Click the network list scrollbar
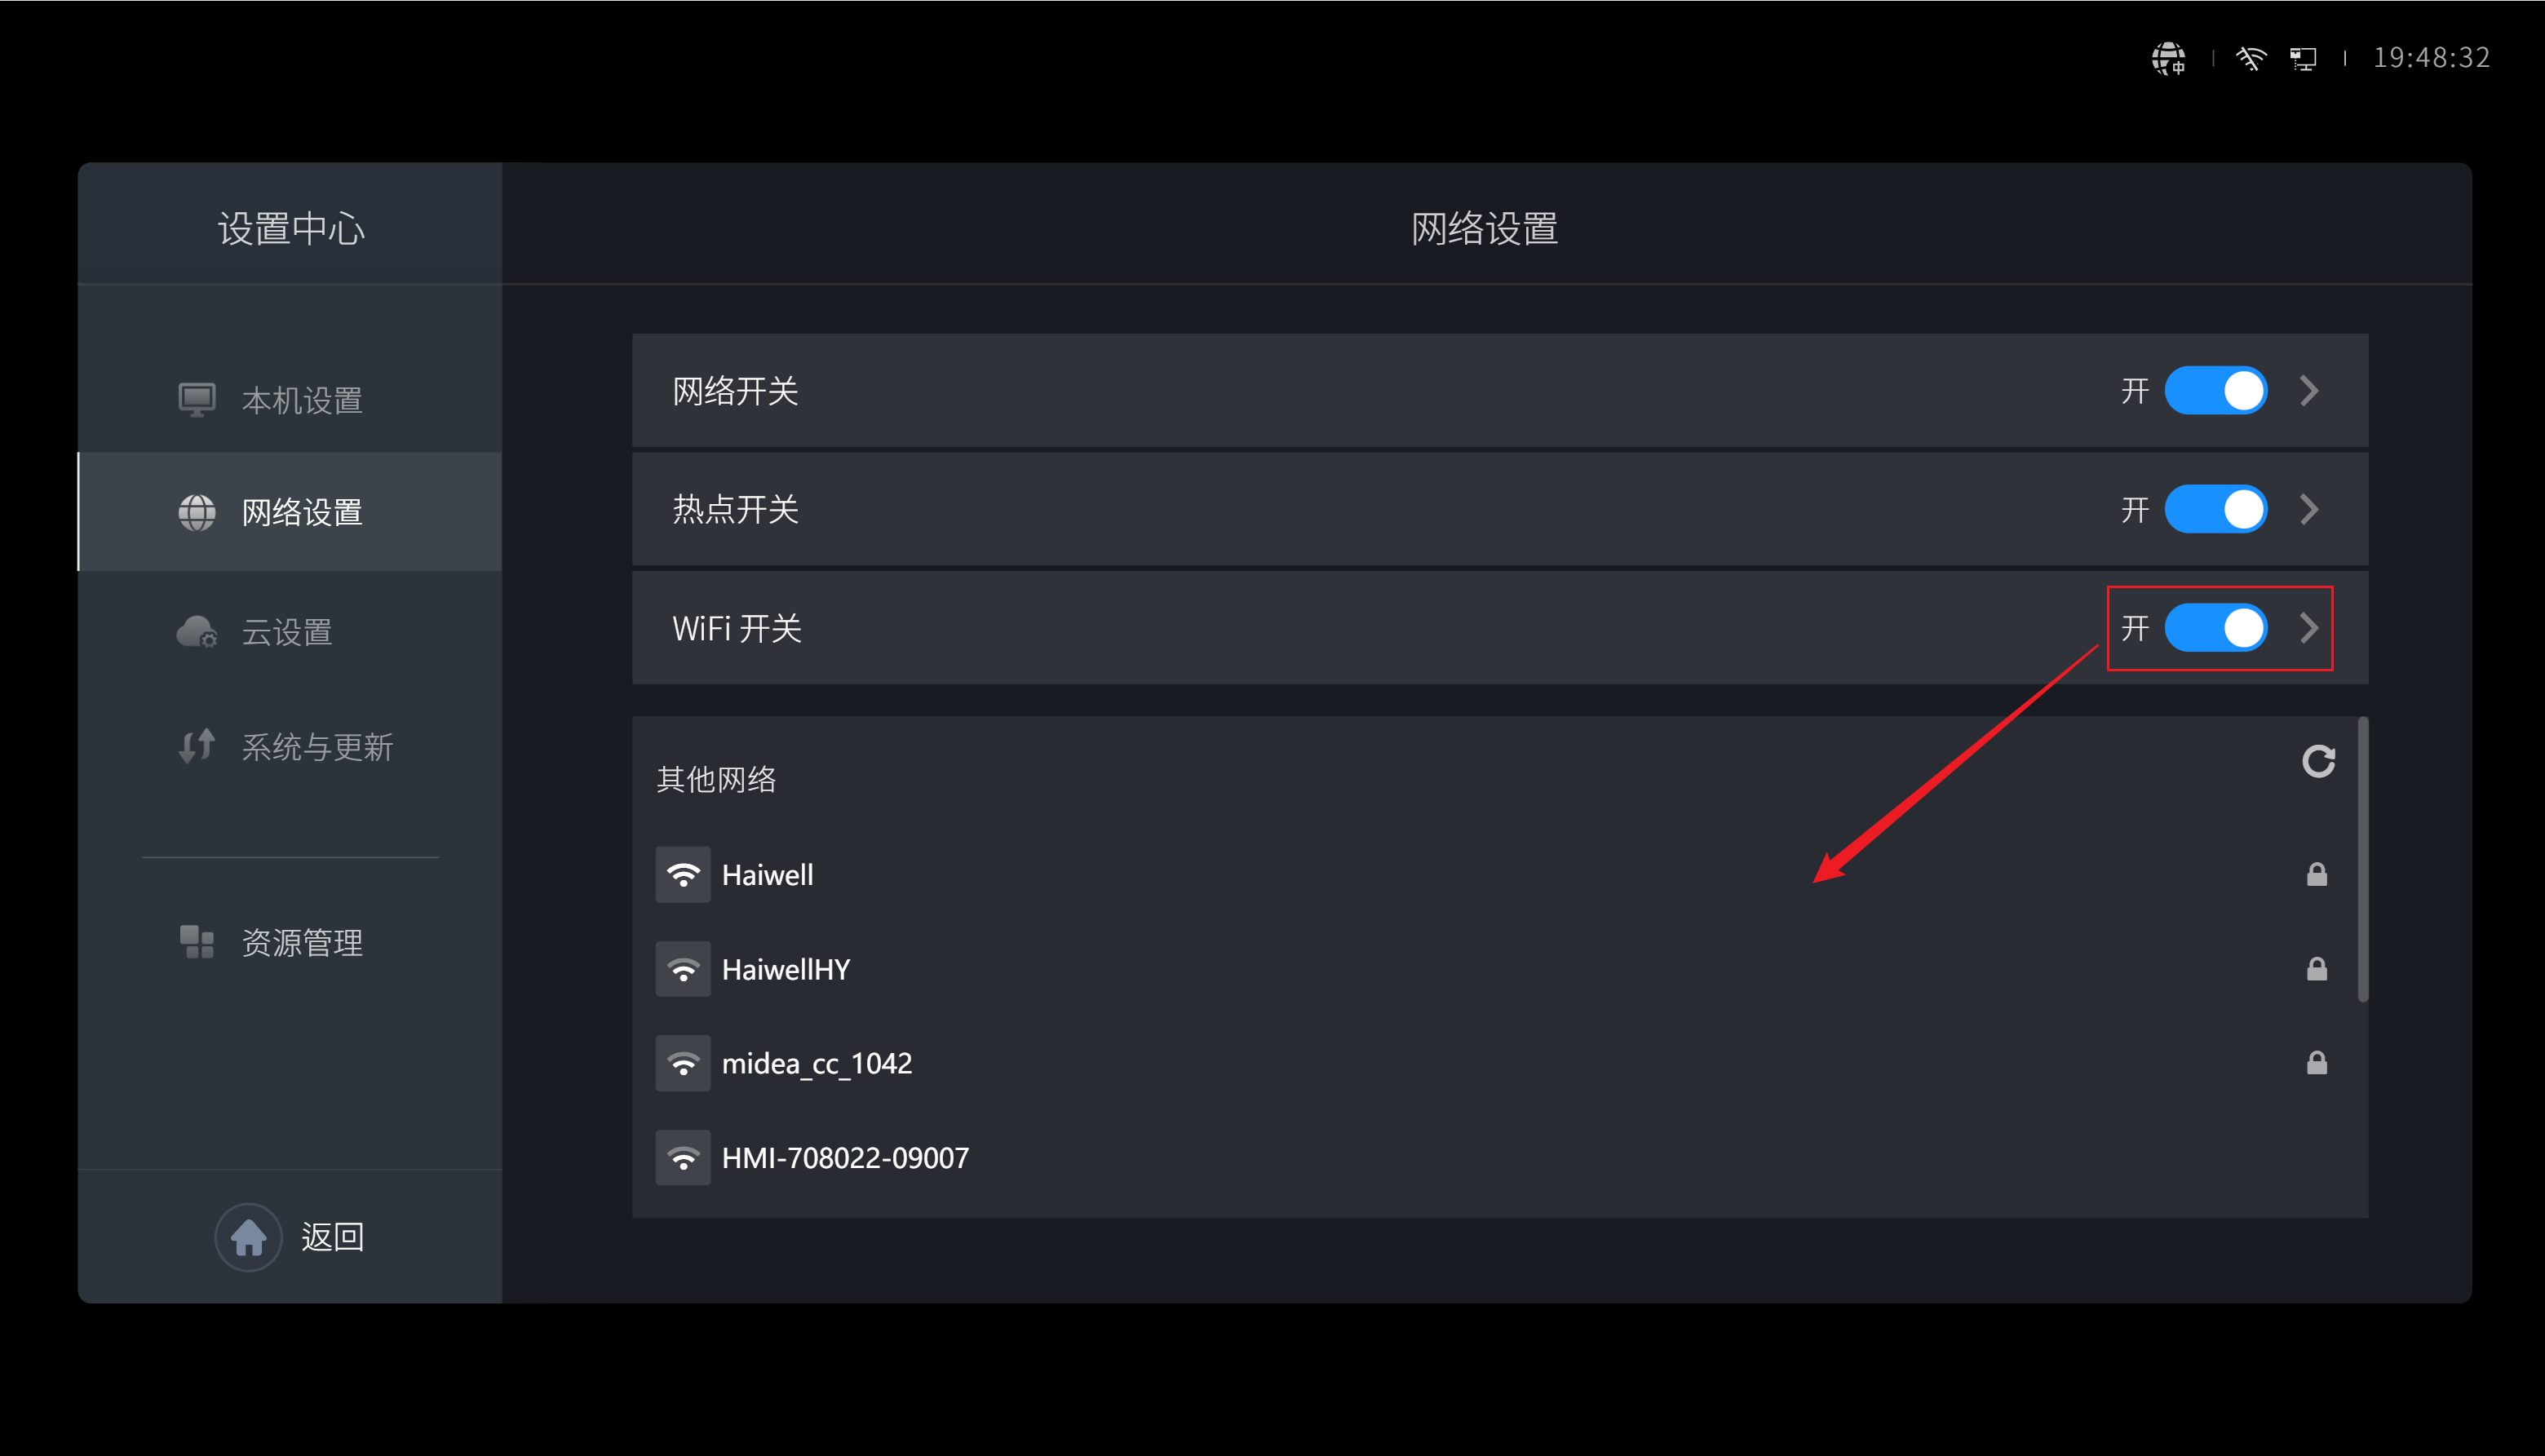Viewport: 2545px width, 1456px height. click(2362, 859)
